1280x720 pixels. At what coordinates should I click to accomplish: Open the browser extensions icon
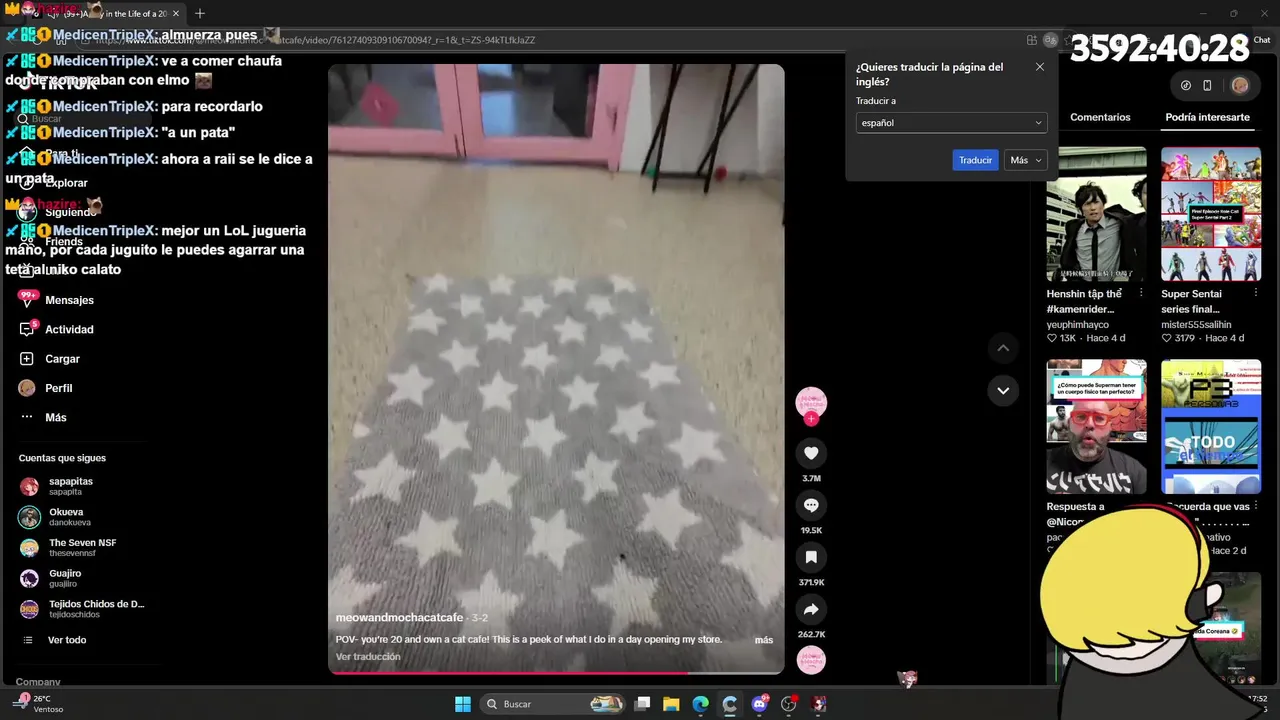point(1032,40)
